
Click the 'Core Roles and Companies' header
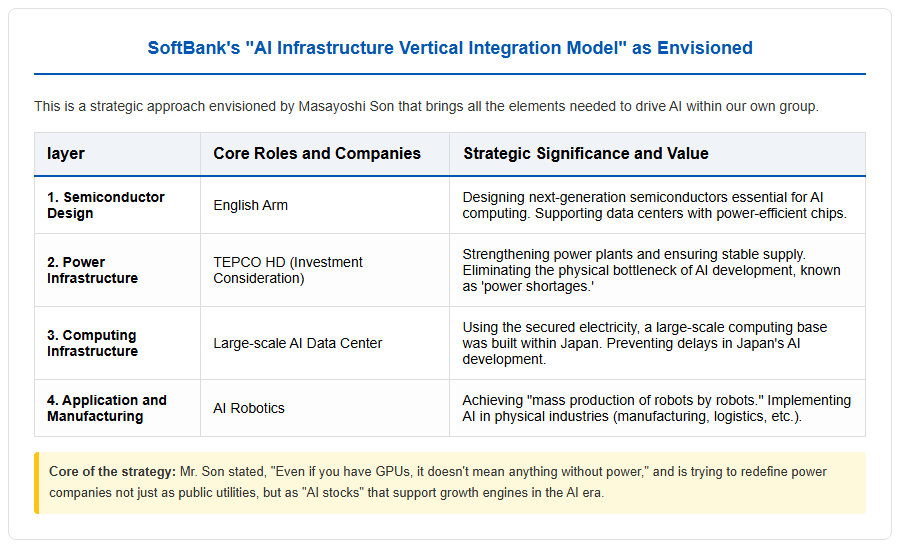pyautogui.click(x=317, y=153)
